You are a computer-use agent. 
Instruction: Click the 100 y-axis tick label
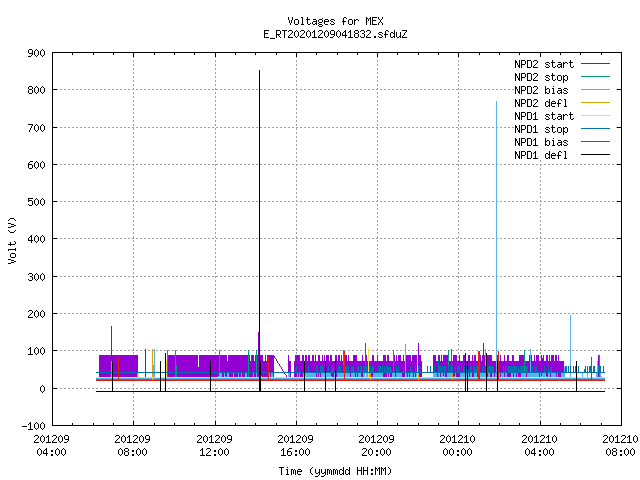coord(36,351)
